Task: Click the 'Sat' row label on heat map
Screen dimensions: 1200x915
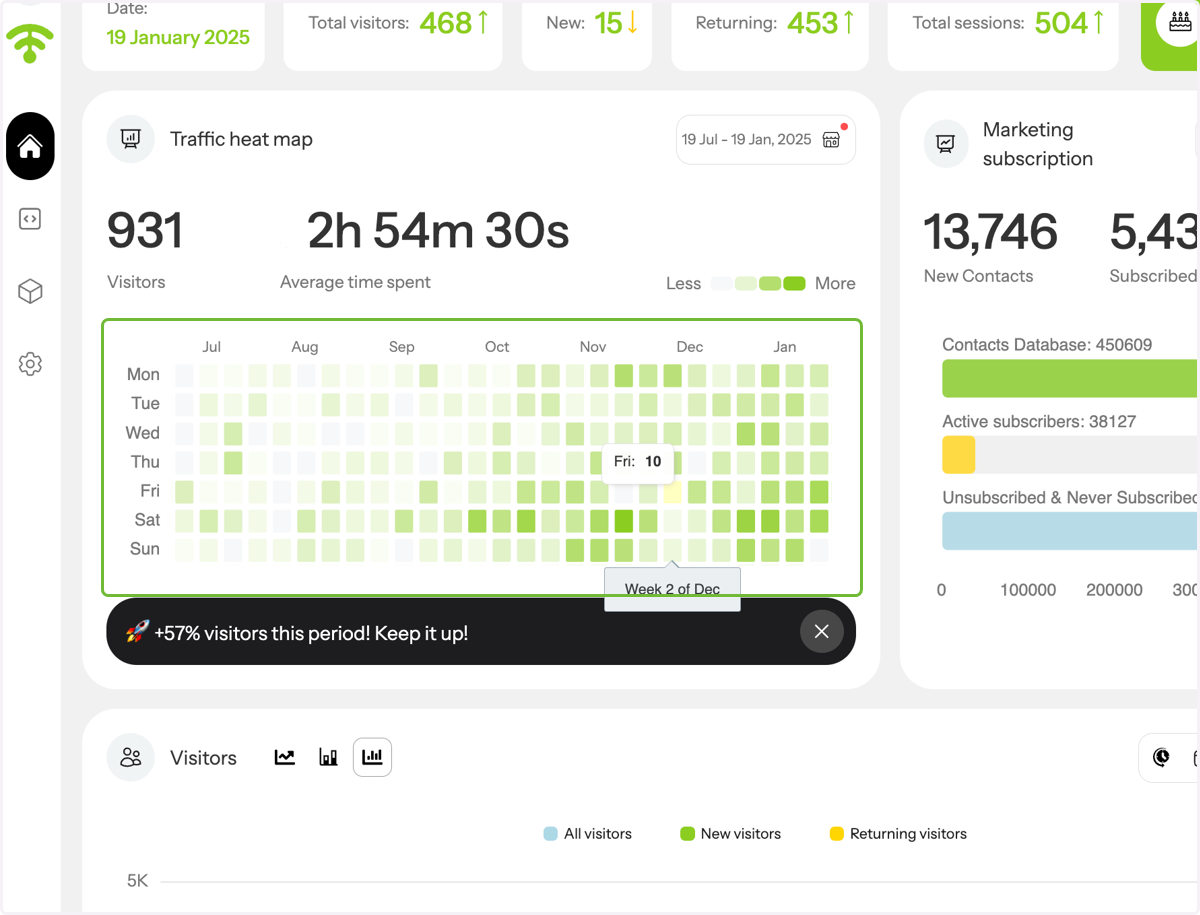Action: coord(147,520)
